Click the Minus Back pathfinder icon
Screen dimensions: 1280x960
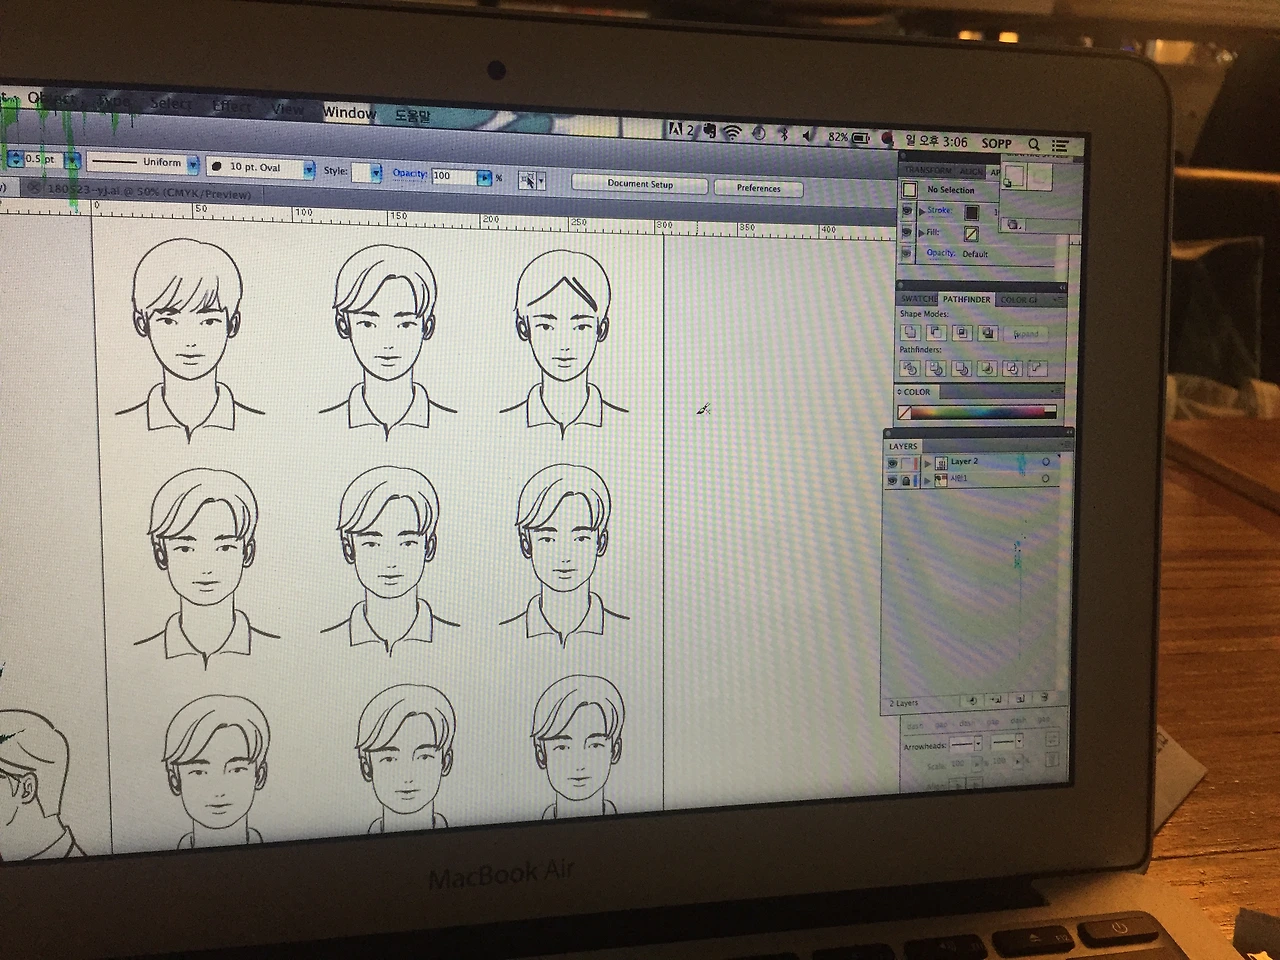coord(1038,369)
